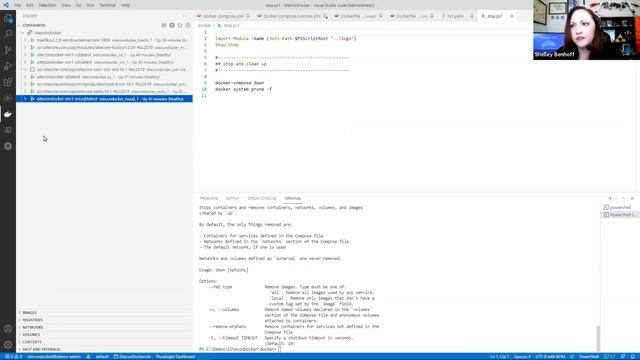Open the View menu

66,5
